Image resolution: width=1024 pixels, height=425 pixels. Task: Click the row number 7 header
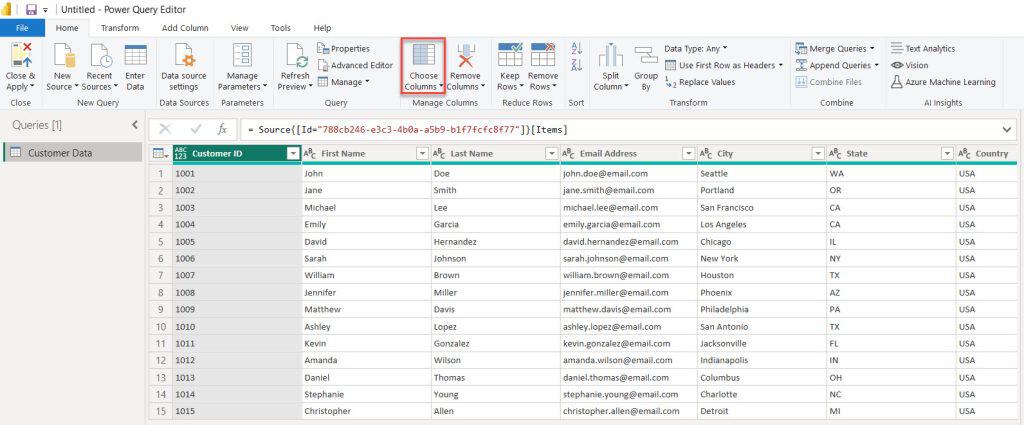coord(160,275)
